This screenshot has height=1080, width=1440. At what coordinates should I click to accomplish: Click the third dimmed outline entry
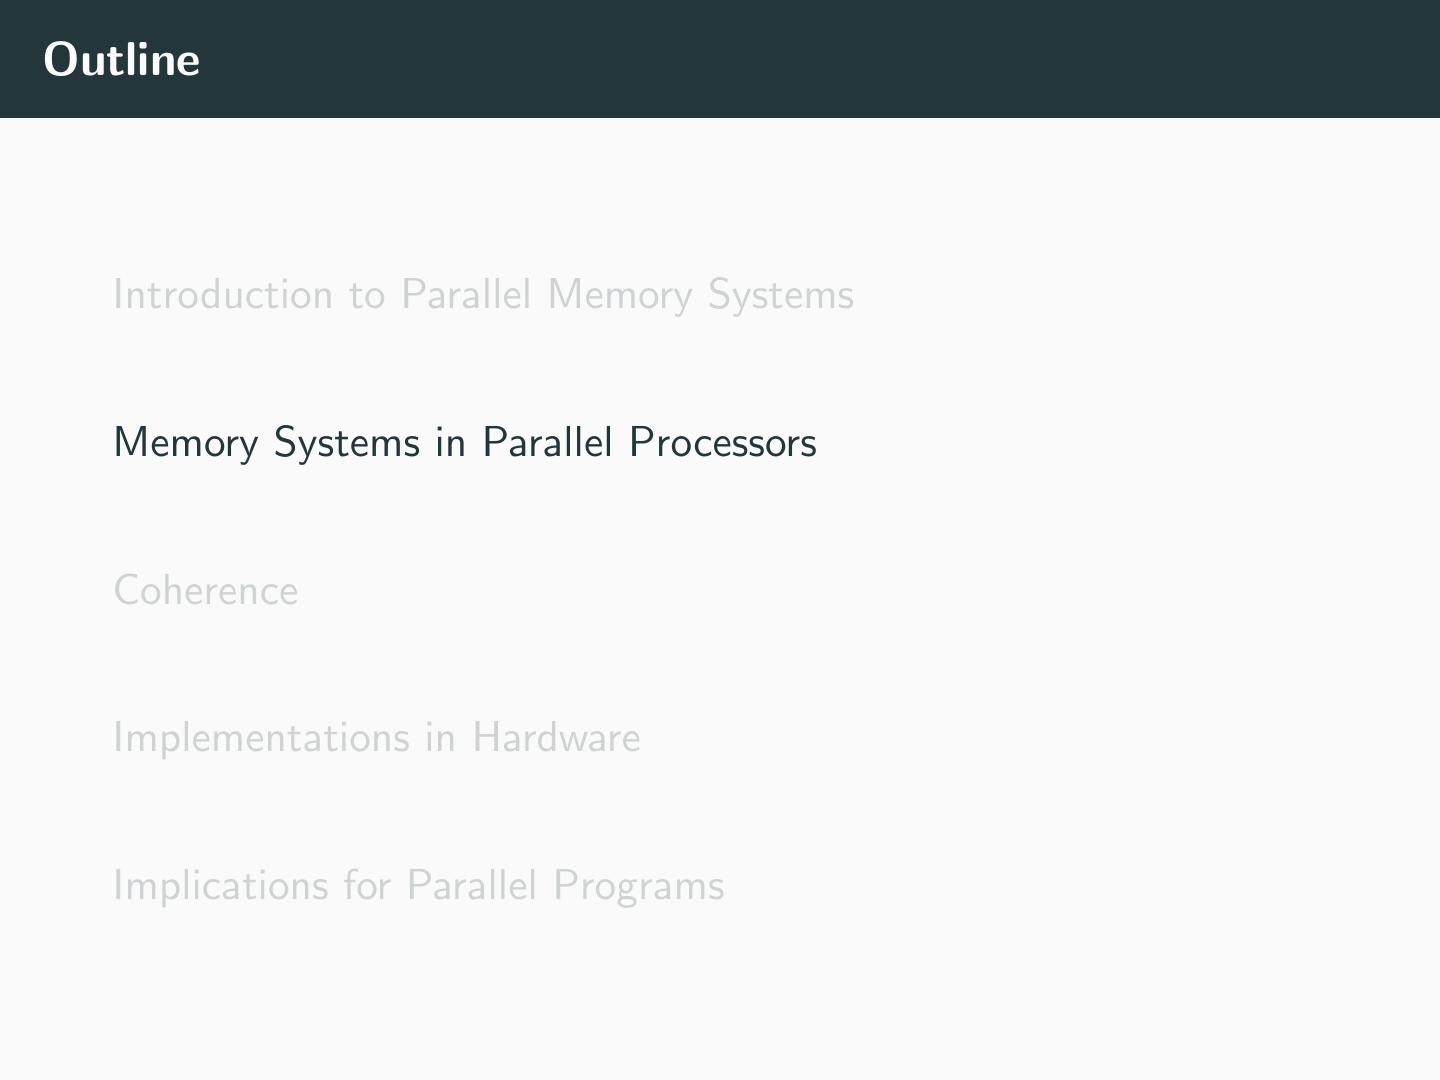[377, 738]
